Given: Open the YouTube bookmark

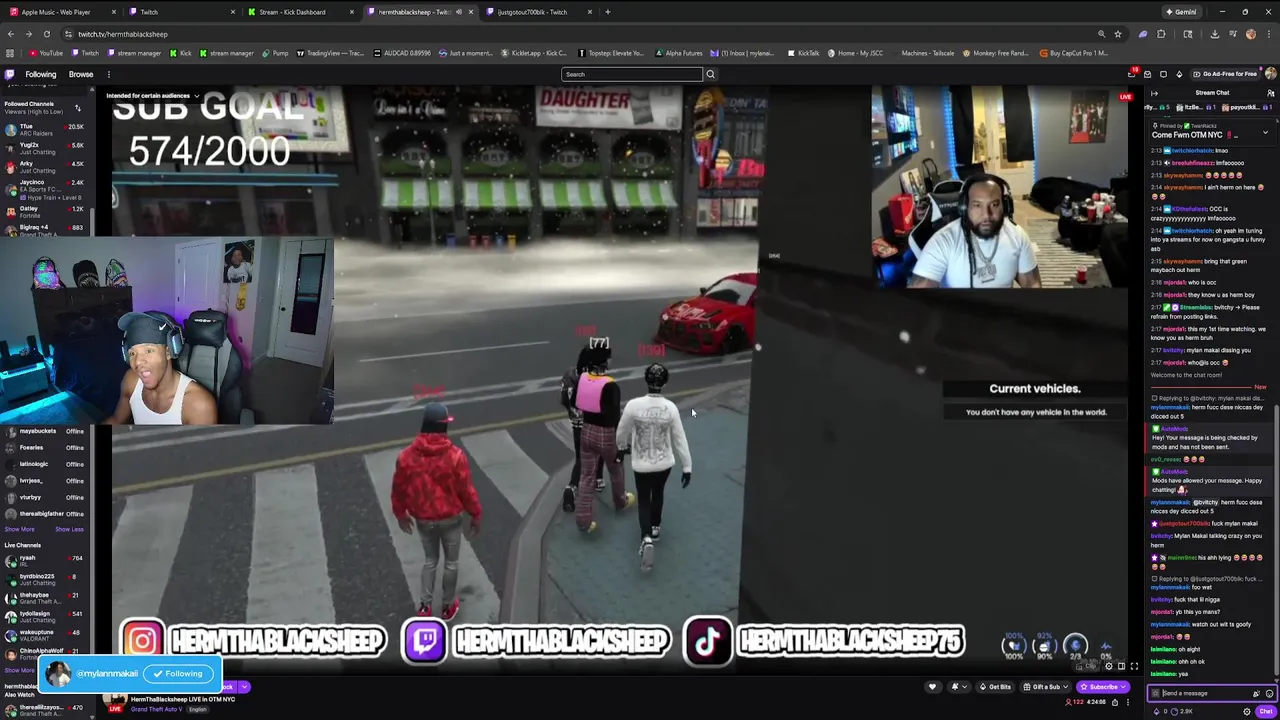Looking at the screenshot, I should pos(46,53).
